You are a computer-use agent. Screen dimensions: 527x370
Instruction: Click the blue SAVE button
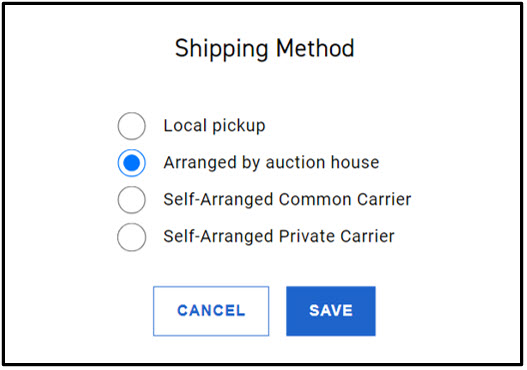[x=331, y=311]
